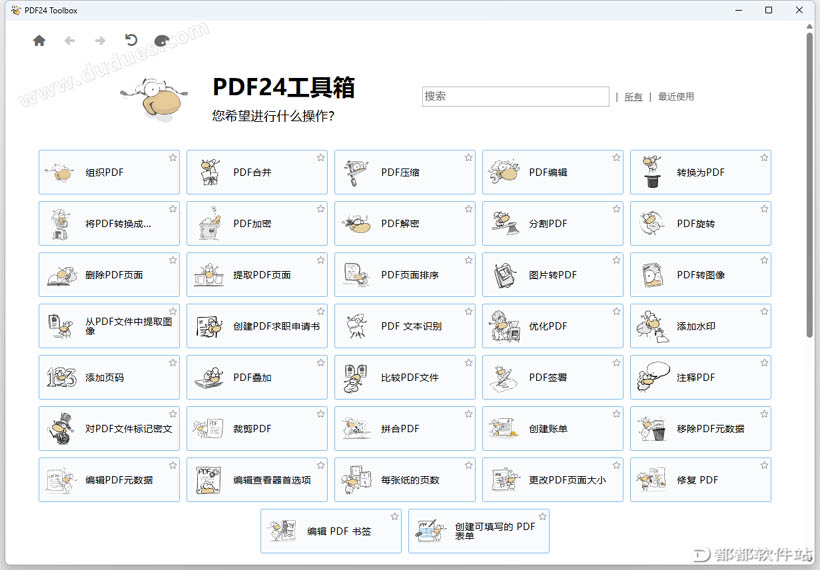Open the 编辑查看器首选项 tool
This screenshot has height=570, width=820.
[257, 480]
